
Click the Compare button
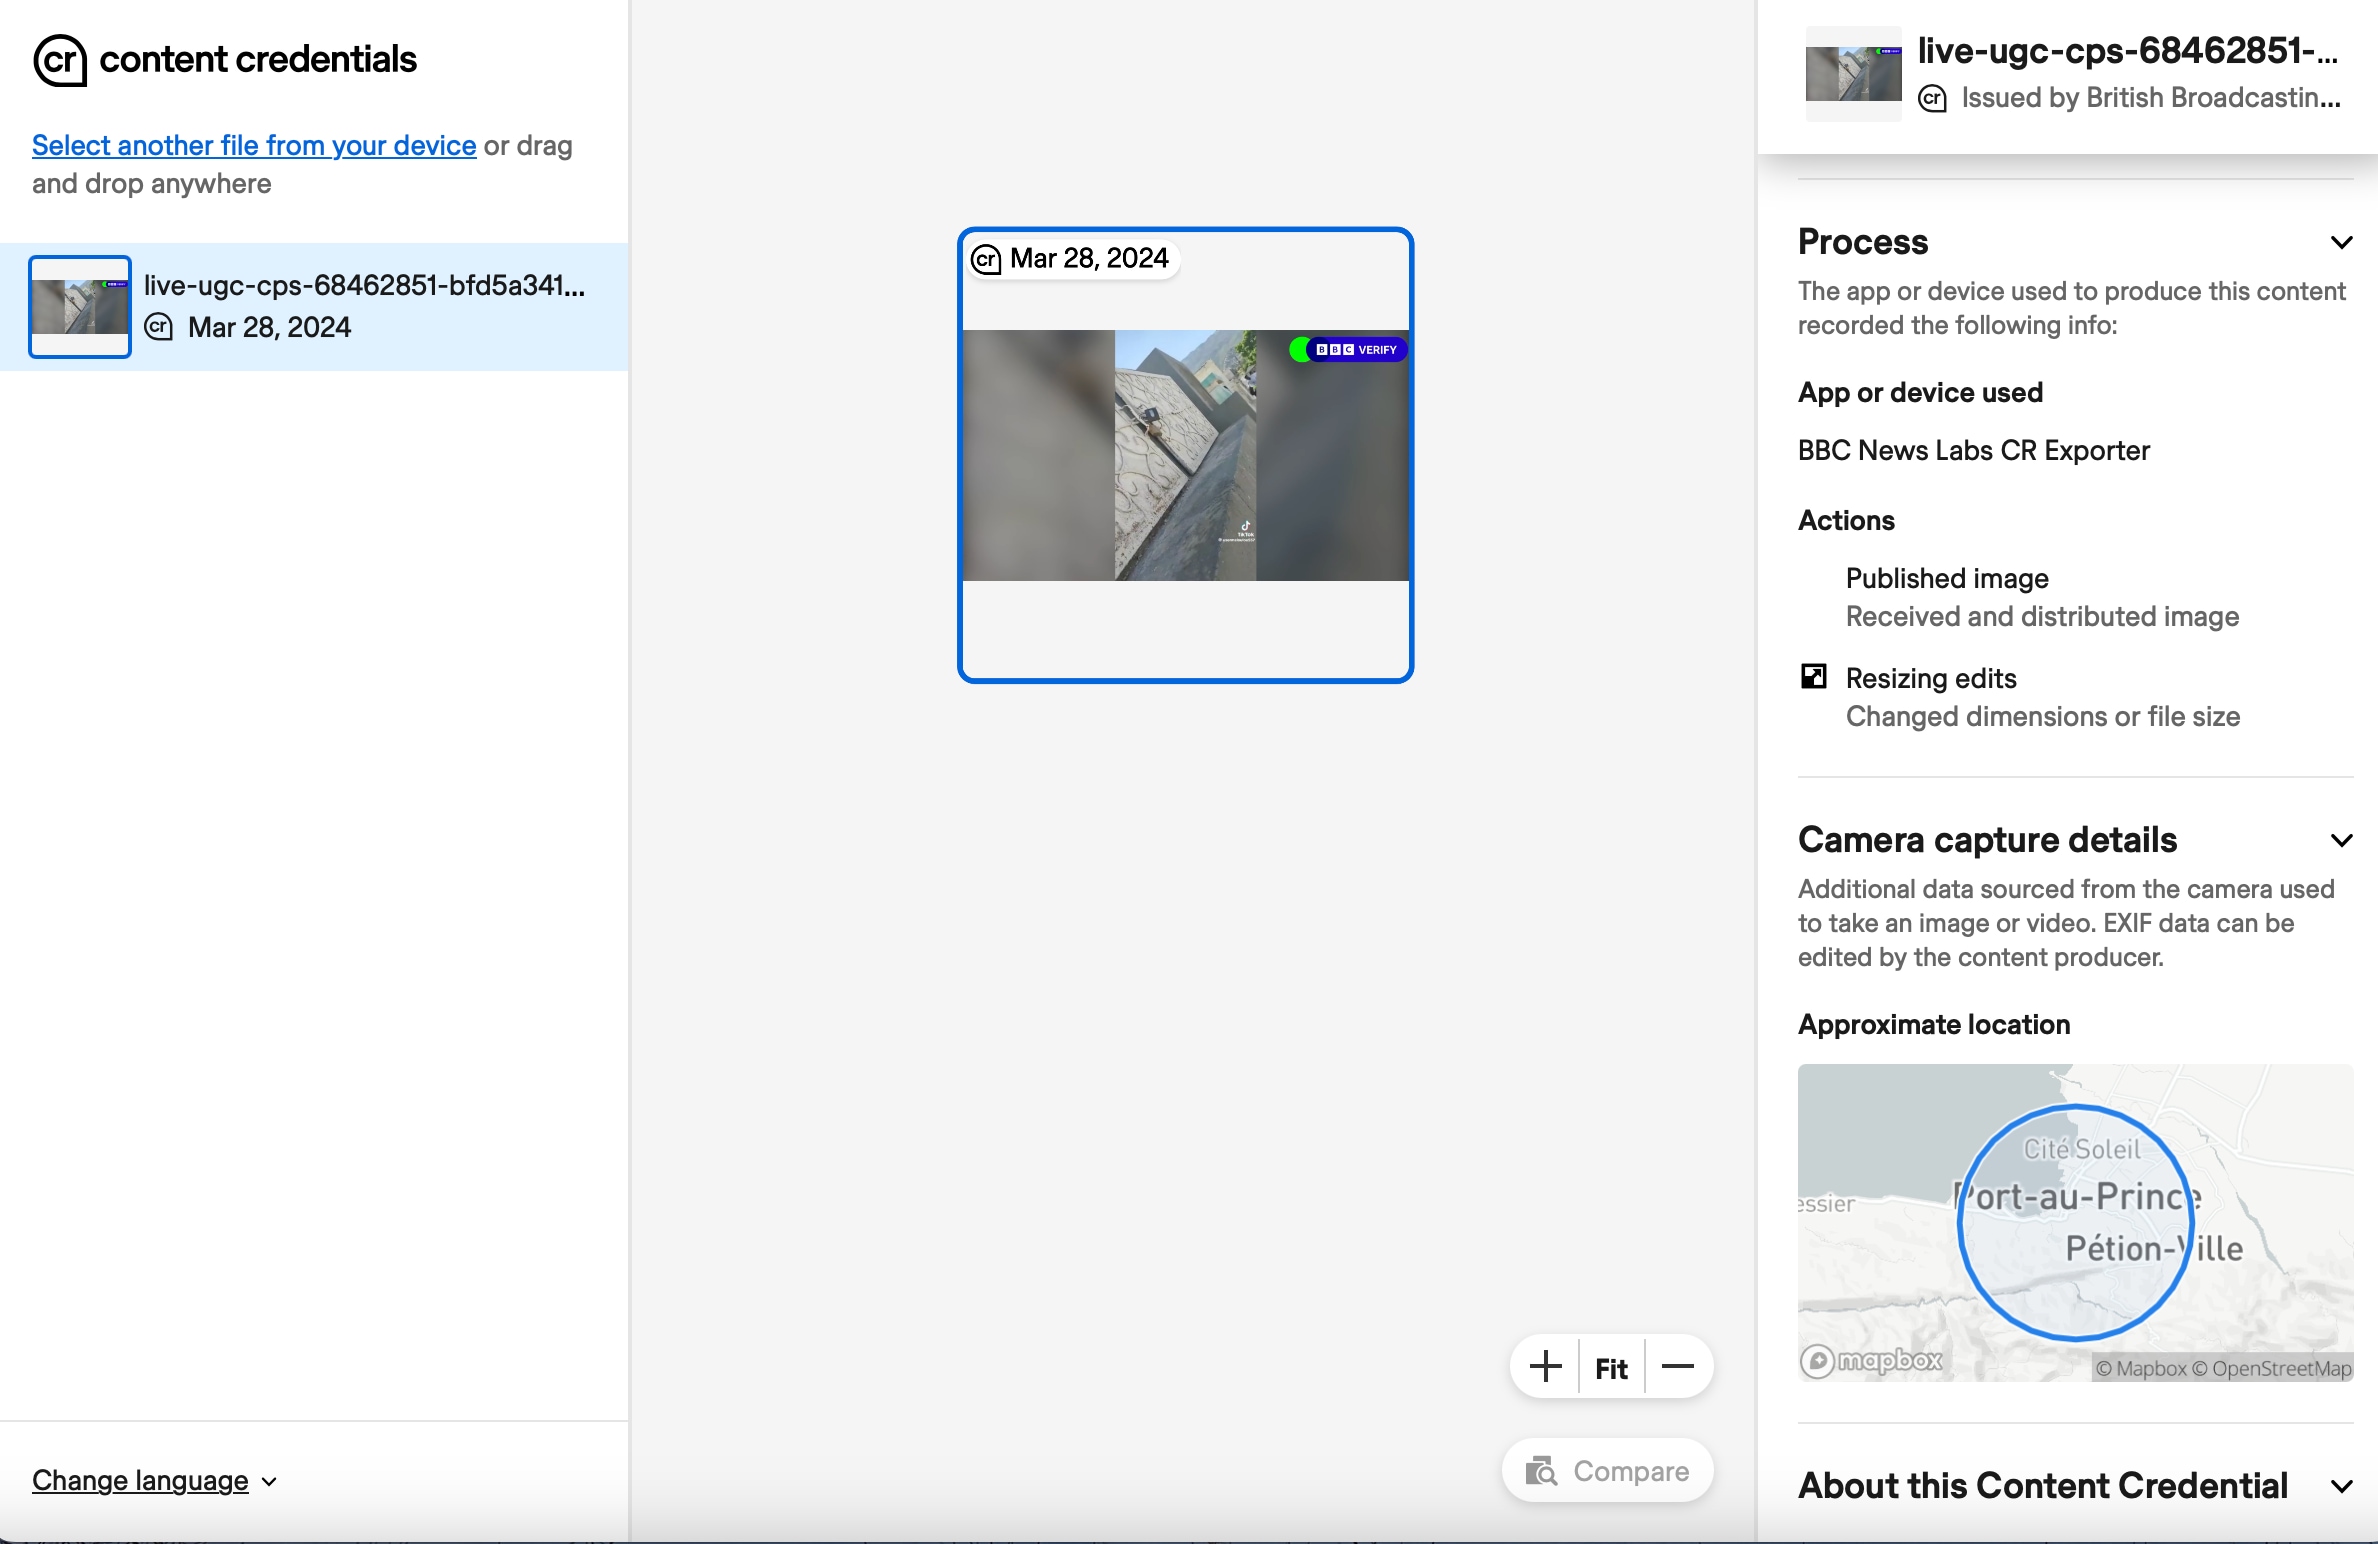[x=1606, y=1470]
